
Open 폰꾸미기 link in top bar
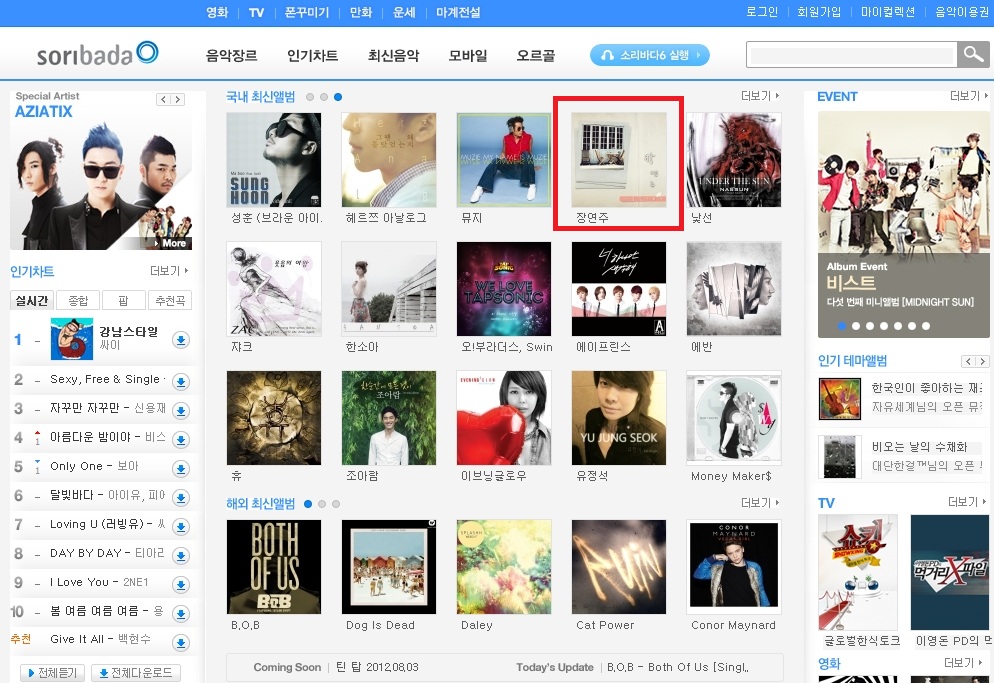point(307,12)
